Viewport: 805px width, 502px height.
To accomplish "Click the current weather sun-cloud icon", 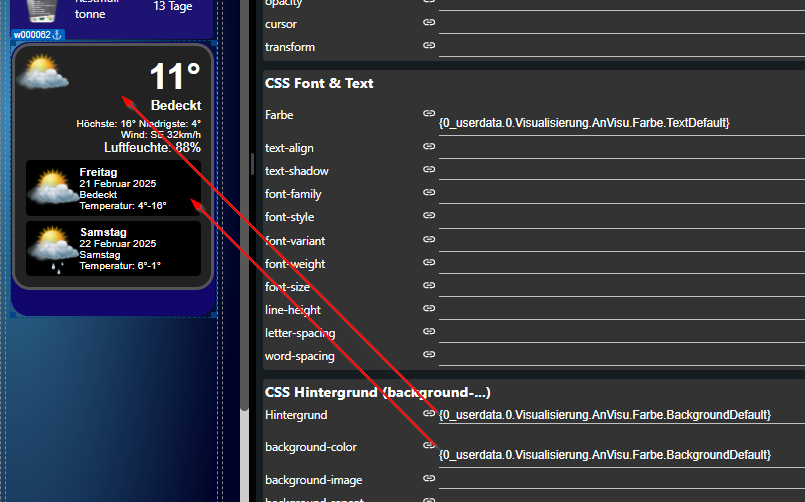I will 43,73.
